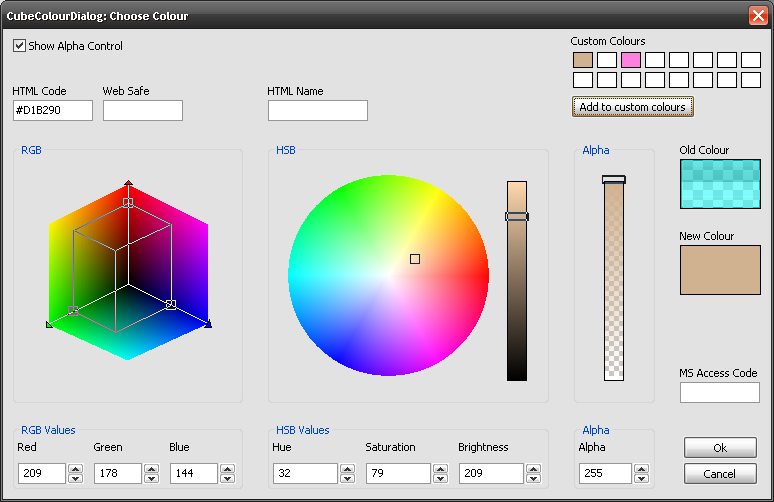Click the Alpha slider handle at top

pos(613,180)
